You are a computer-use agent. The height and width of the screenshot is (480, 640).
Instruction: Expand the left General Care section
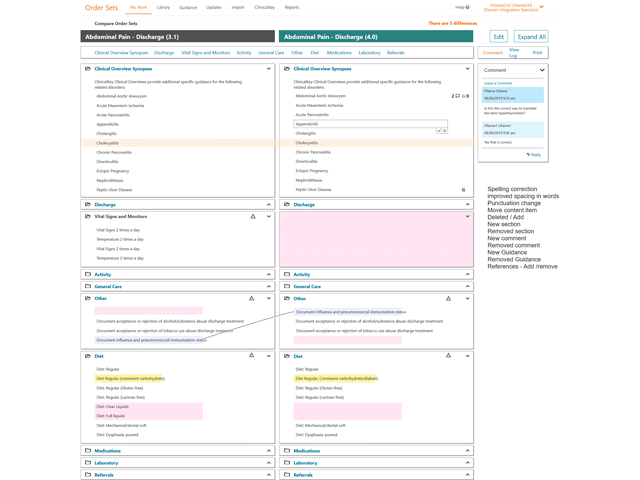[x=268, y=286]
